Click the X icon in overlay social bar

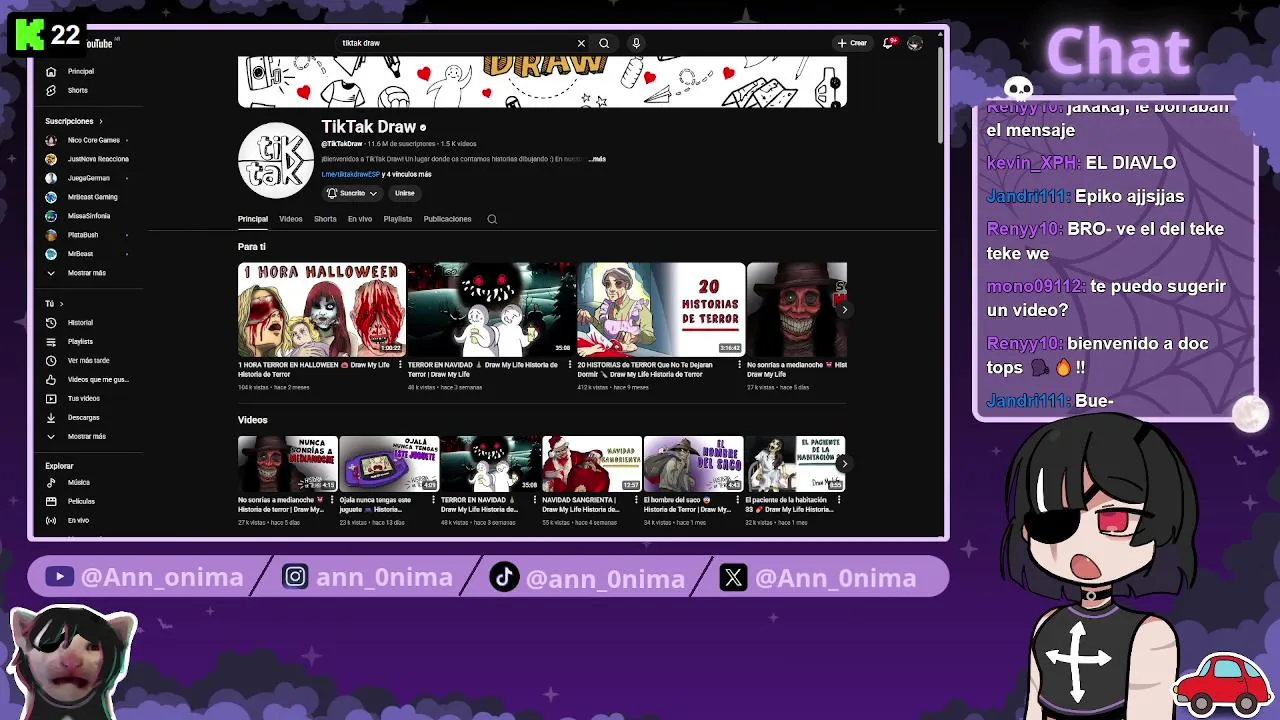pyautogui.click(x=733, y=577)
